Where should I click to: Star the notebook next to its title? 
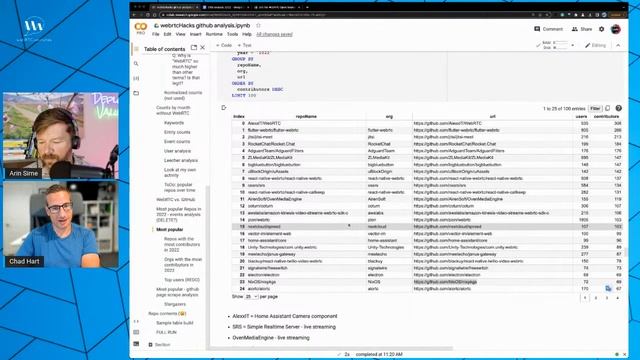pos(258,25)
